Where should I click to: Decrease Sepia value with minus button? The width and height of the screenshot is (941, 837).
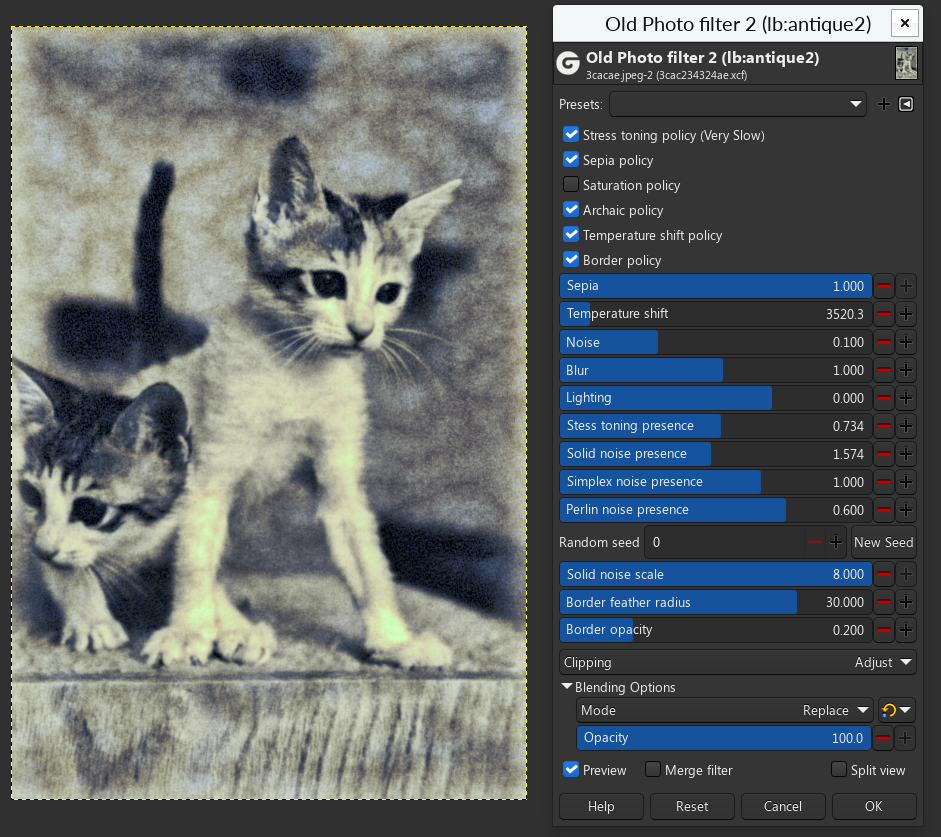884,286
